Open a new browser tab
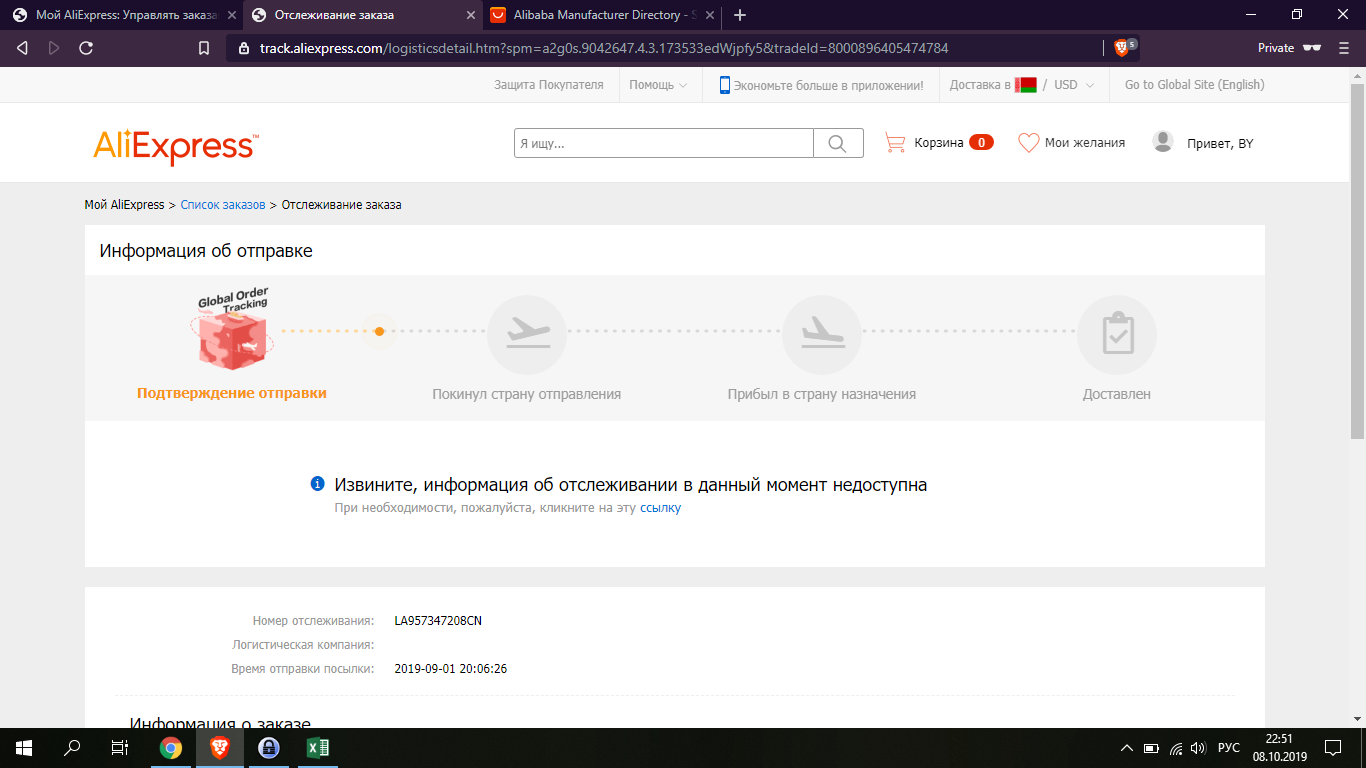Screen dimensions: 1366x768 pos(740,15)
